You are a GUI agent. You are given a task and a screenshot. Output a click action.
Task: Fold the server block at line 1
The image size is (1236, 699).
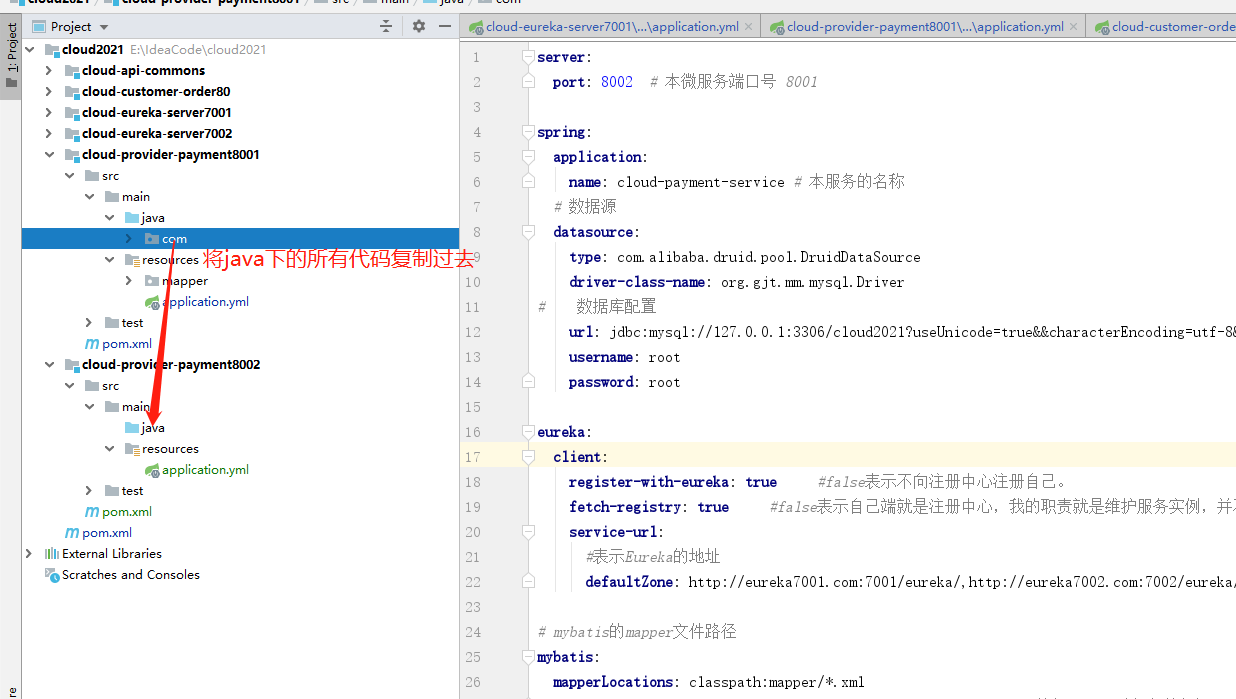529,57
